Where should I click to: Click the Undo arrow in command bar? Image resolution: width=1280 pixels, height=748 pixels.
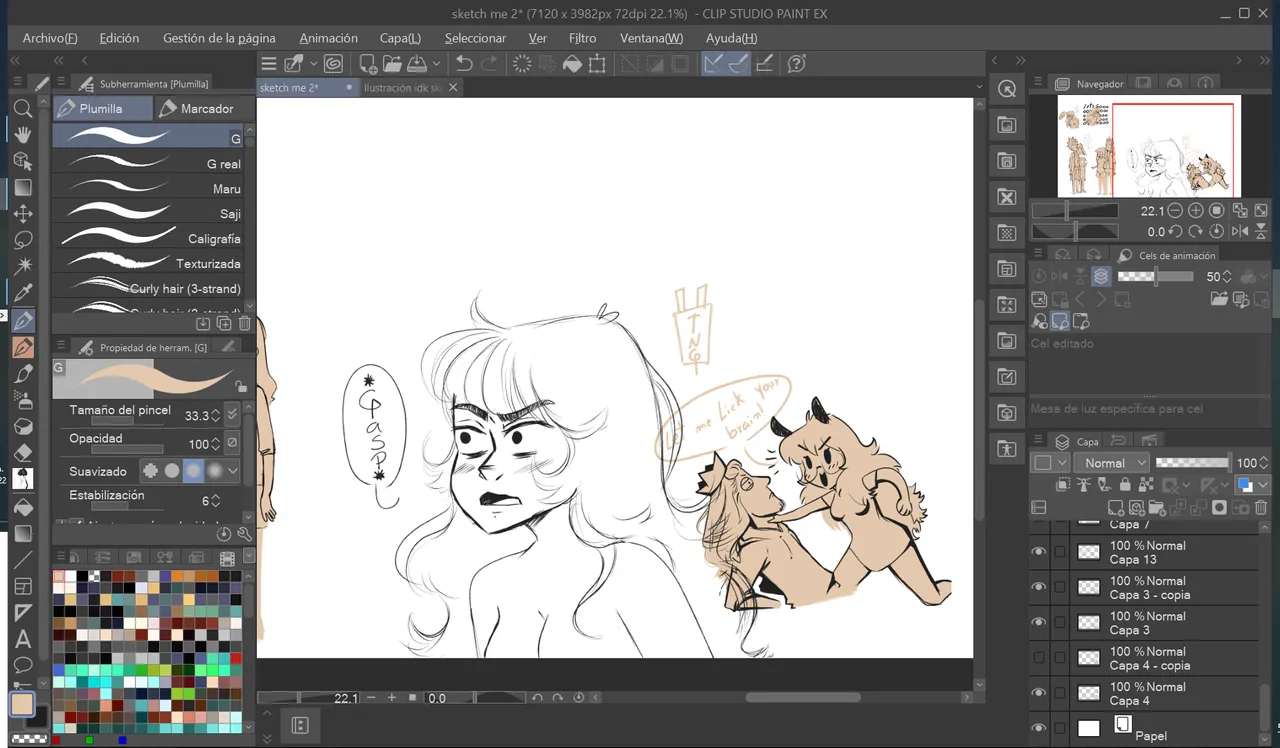click(464, 64)
